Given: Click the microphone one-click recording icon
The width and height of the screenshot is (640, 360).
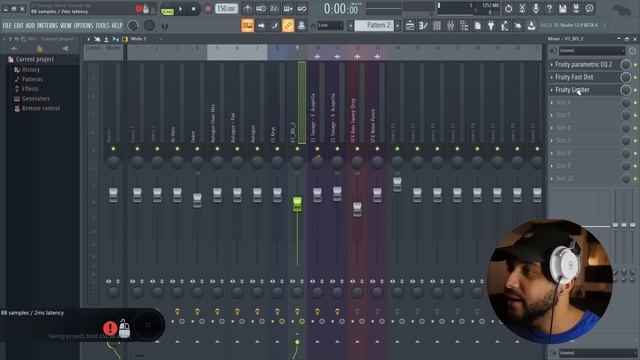Looking at the screenshot, I should coord(536,8).
